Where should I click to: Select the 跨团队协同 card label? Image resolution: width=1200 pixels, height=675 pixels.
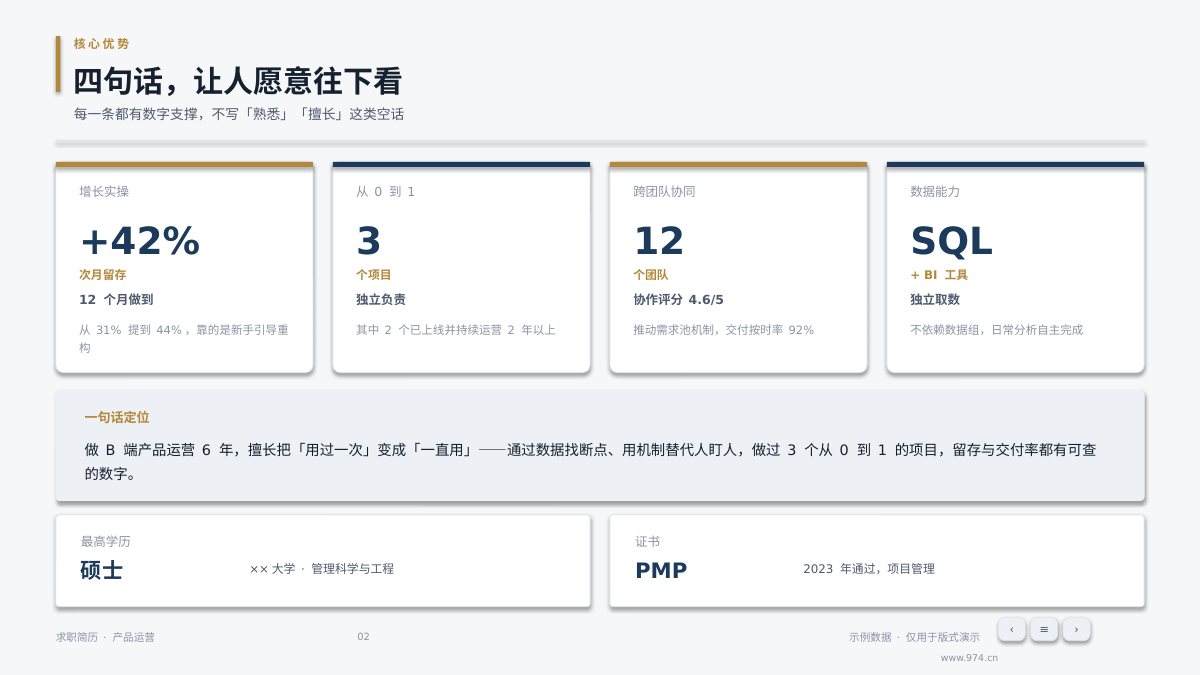pos(664,191)
